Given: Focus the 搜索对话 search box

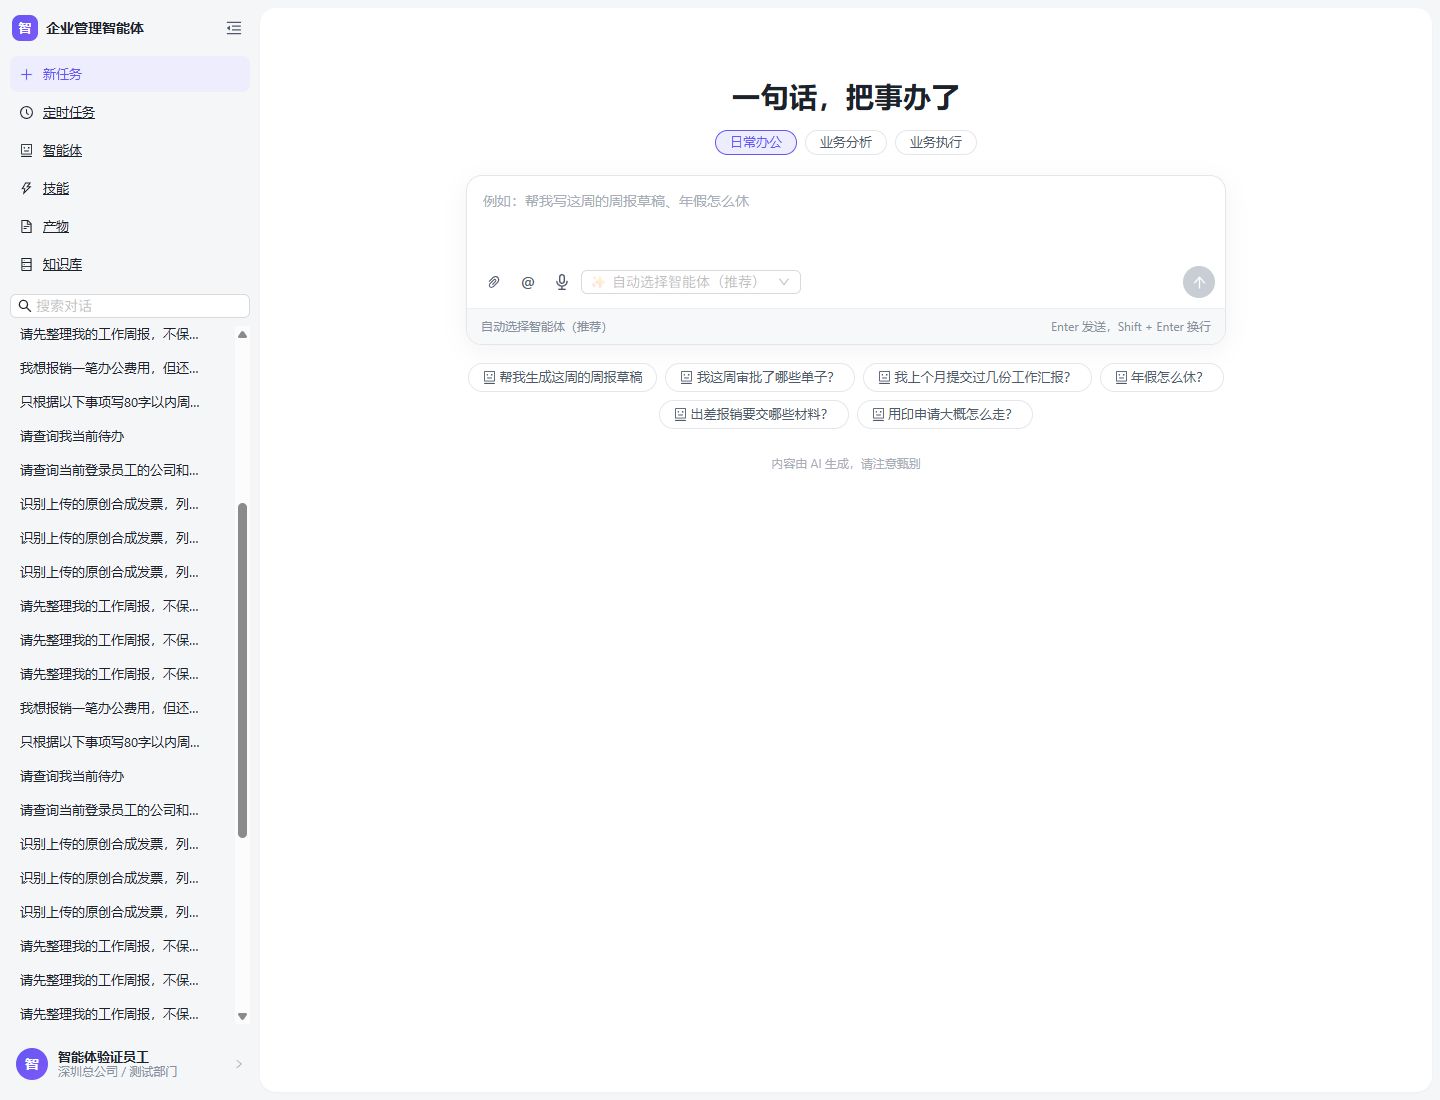Looking at the screenshot, I should (130, 306).
